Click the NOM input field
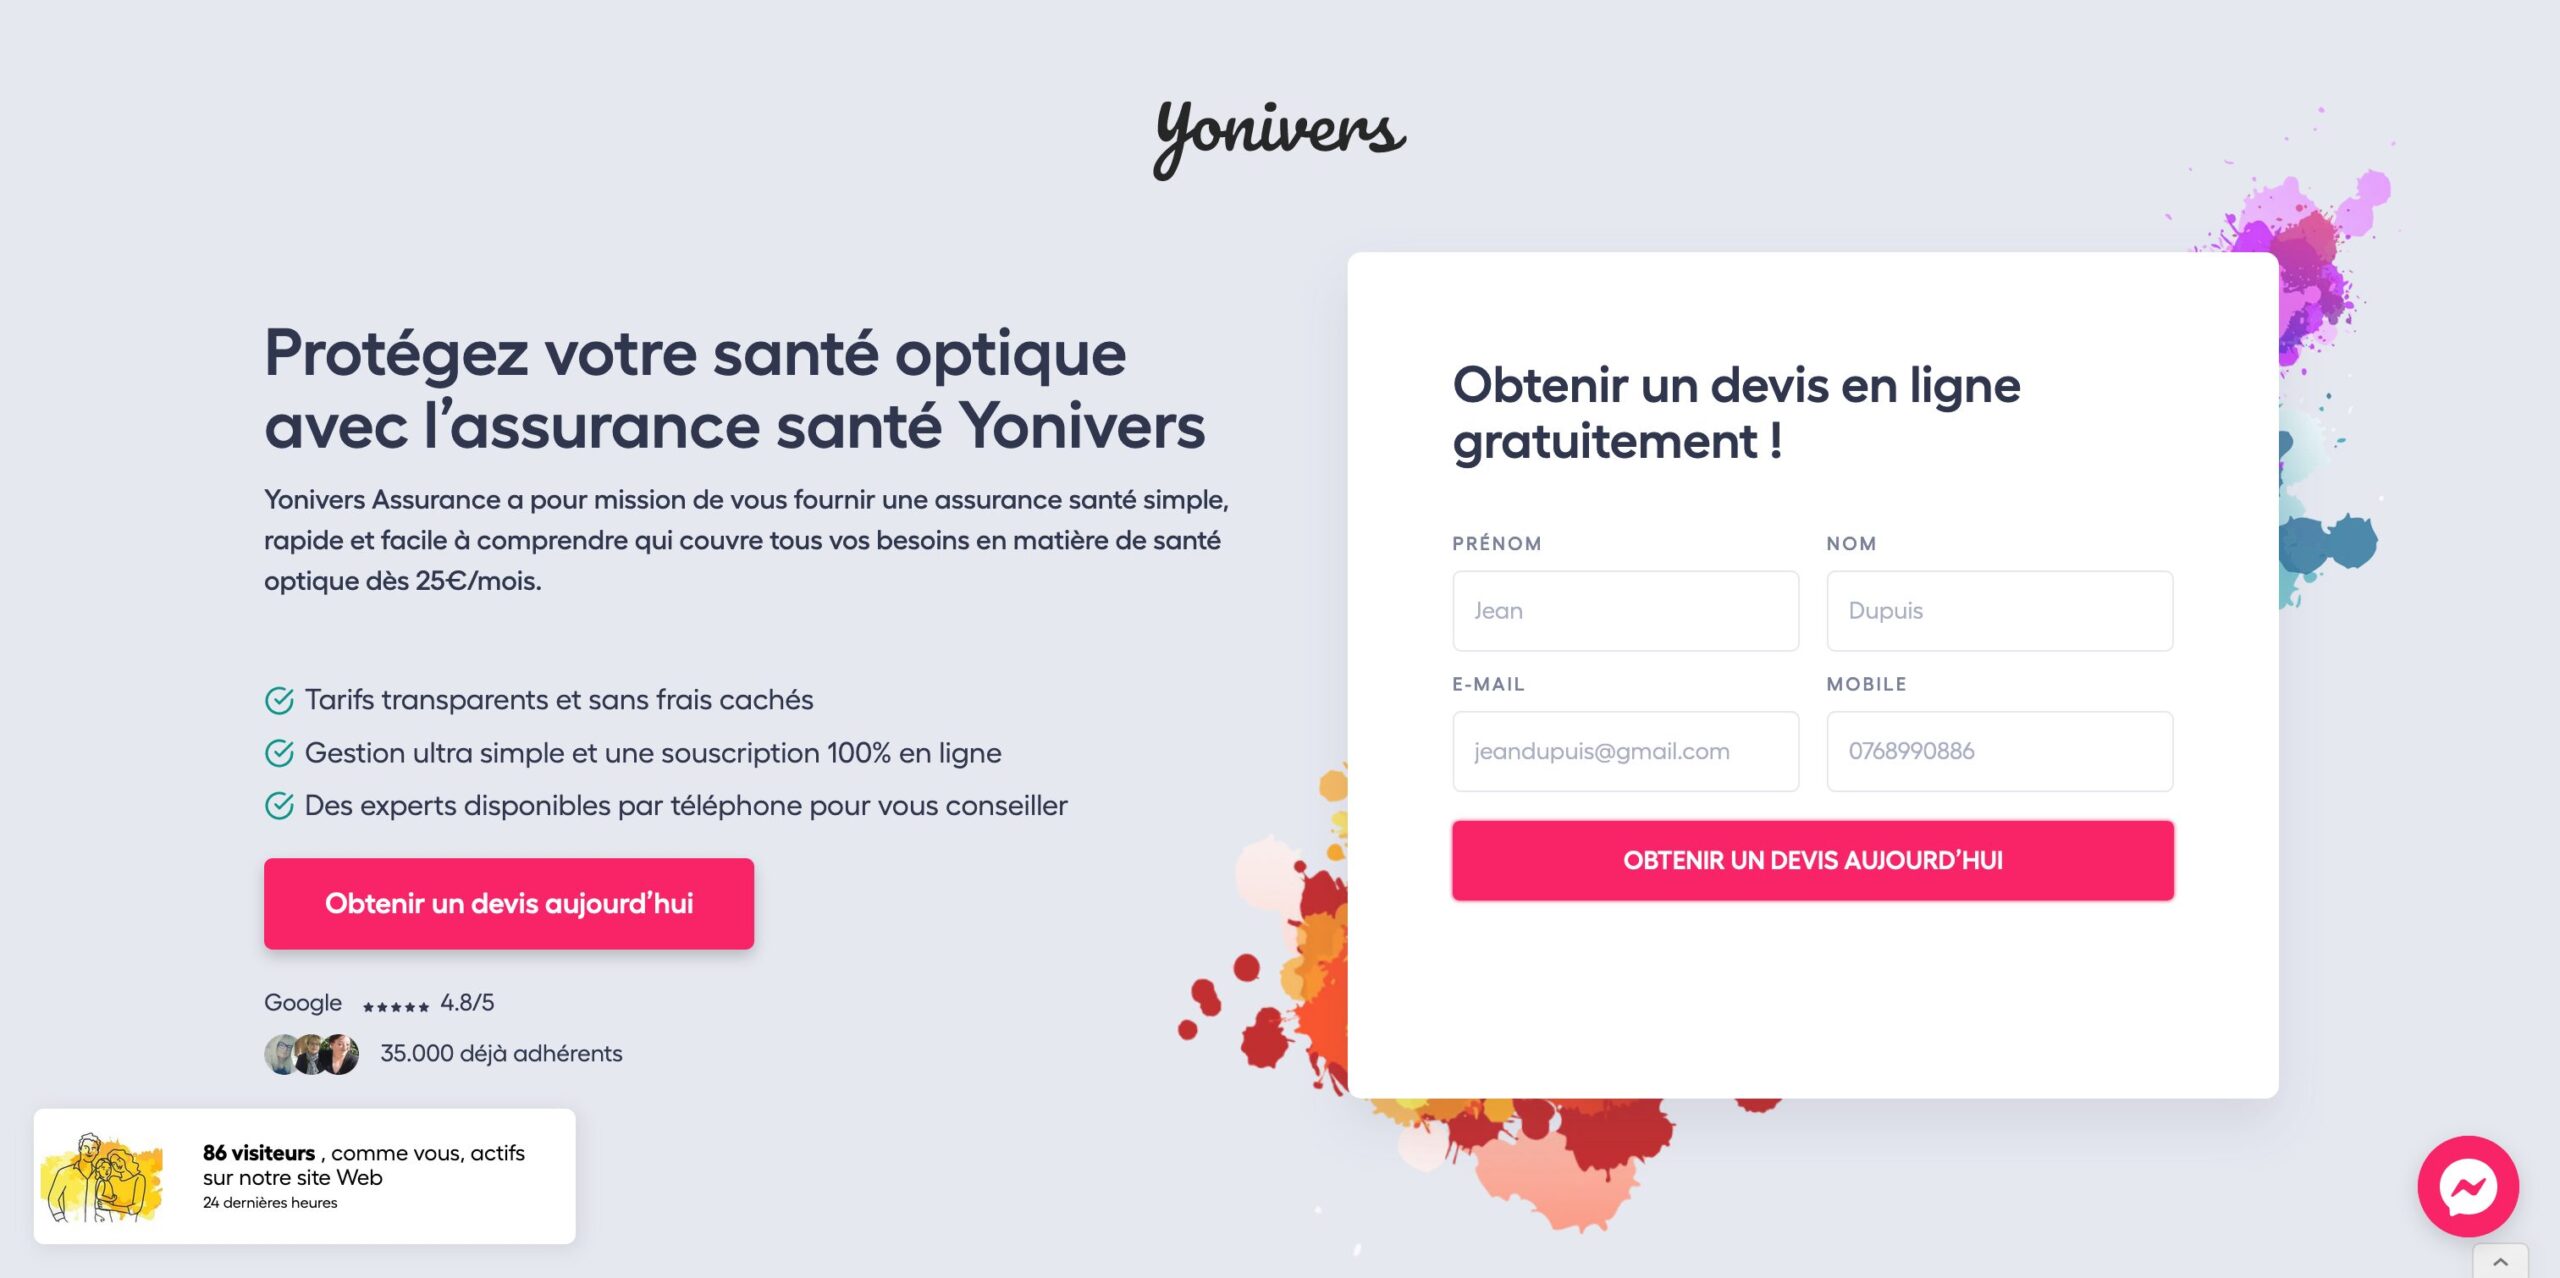The image size is (2560, 1278). click(1998, 609)
